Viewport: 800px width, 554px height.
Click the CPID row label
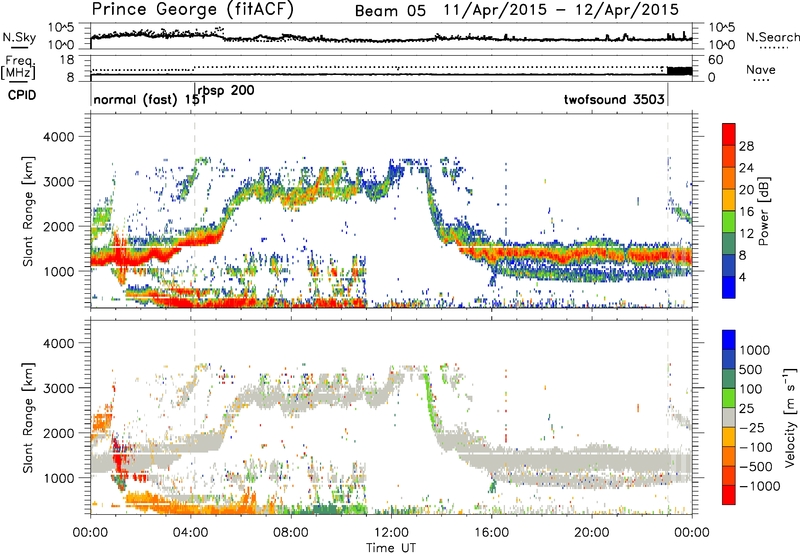pos(22,95)
